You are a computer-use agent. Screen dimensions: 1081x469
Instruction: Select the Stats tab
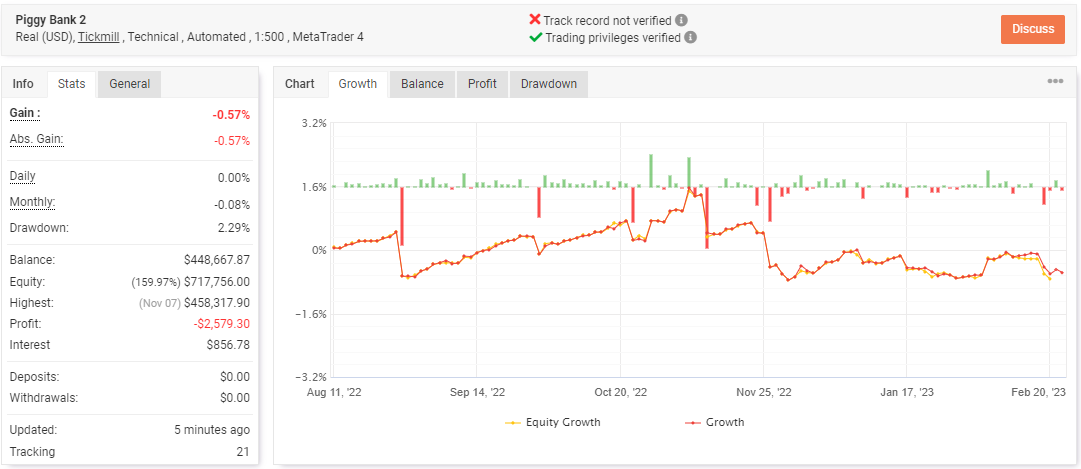(72, 83)
